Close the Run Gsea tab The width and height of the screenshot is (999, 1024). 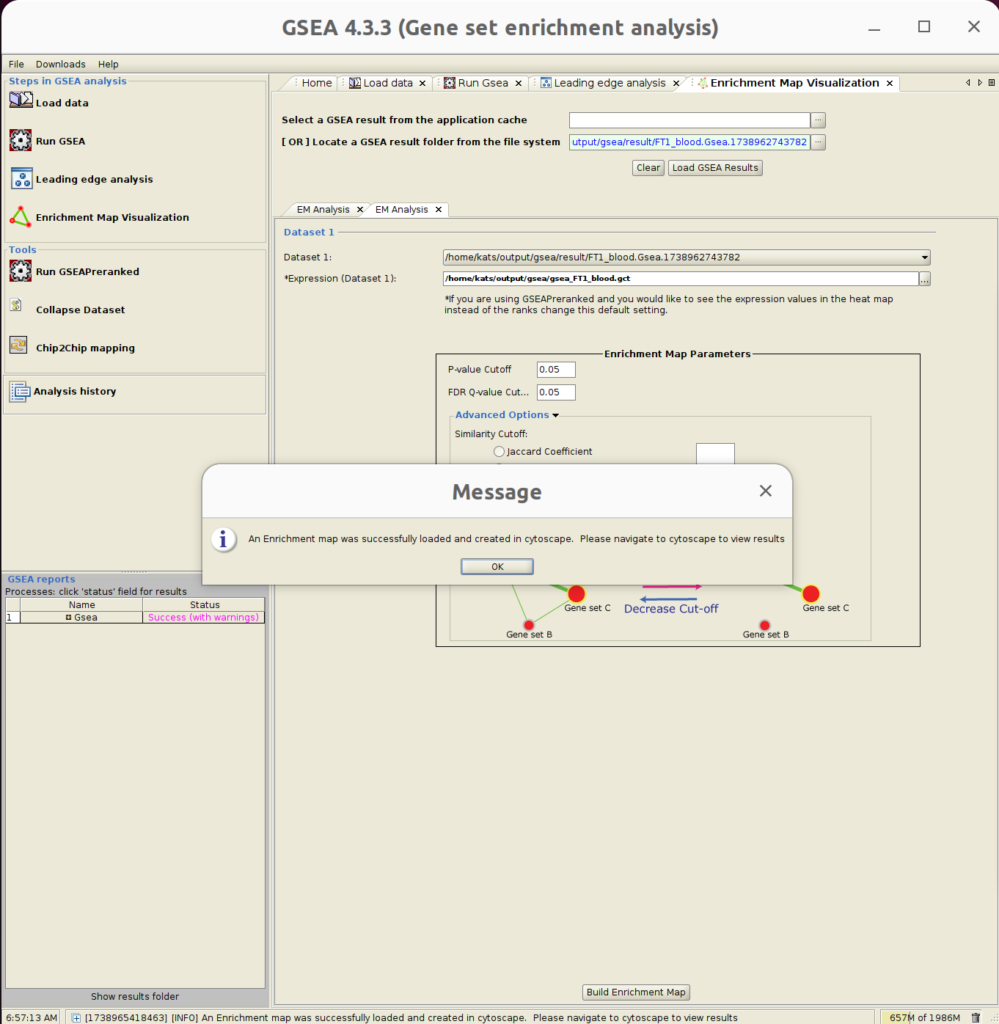click(x=518, y=83)
